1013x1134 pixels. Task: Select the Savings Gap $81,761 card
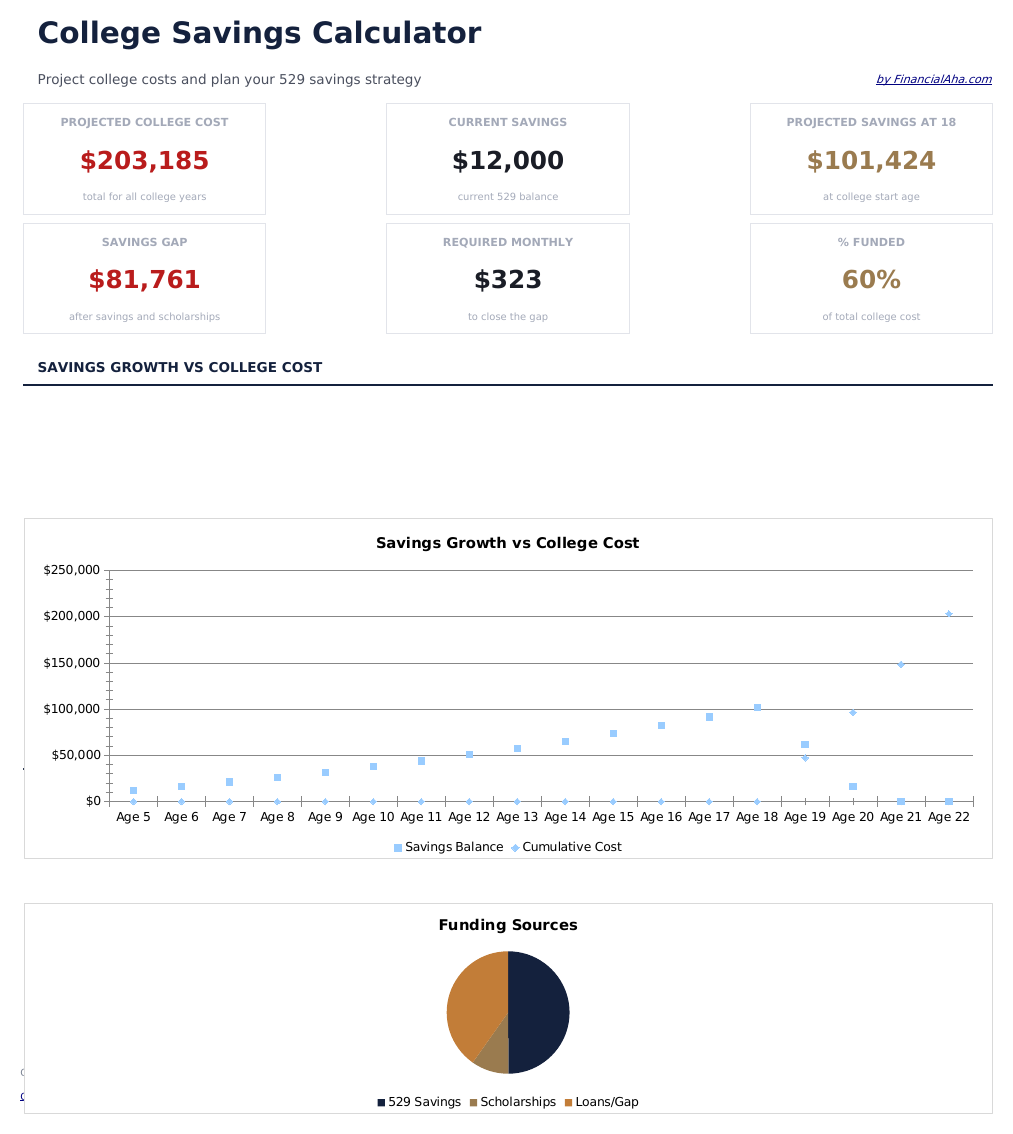[144, 279]
